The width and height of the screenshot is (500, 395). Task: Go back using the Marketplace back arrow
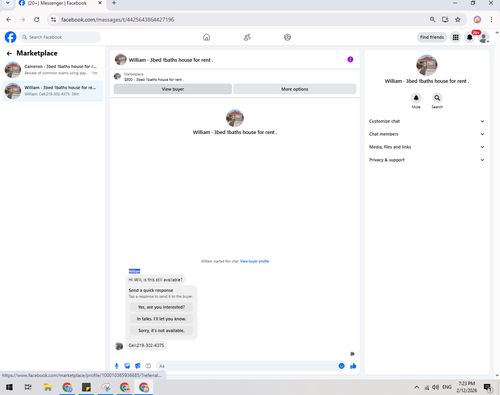pos(9,53)
